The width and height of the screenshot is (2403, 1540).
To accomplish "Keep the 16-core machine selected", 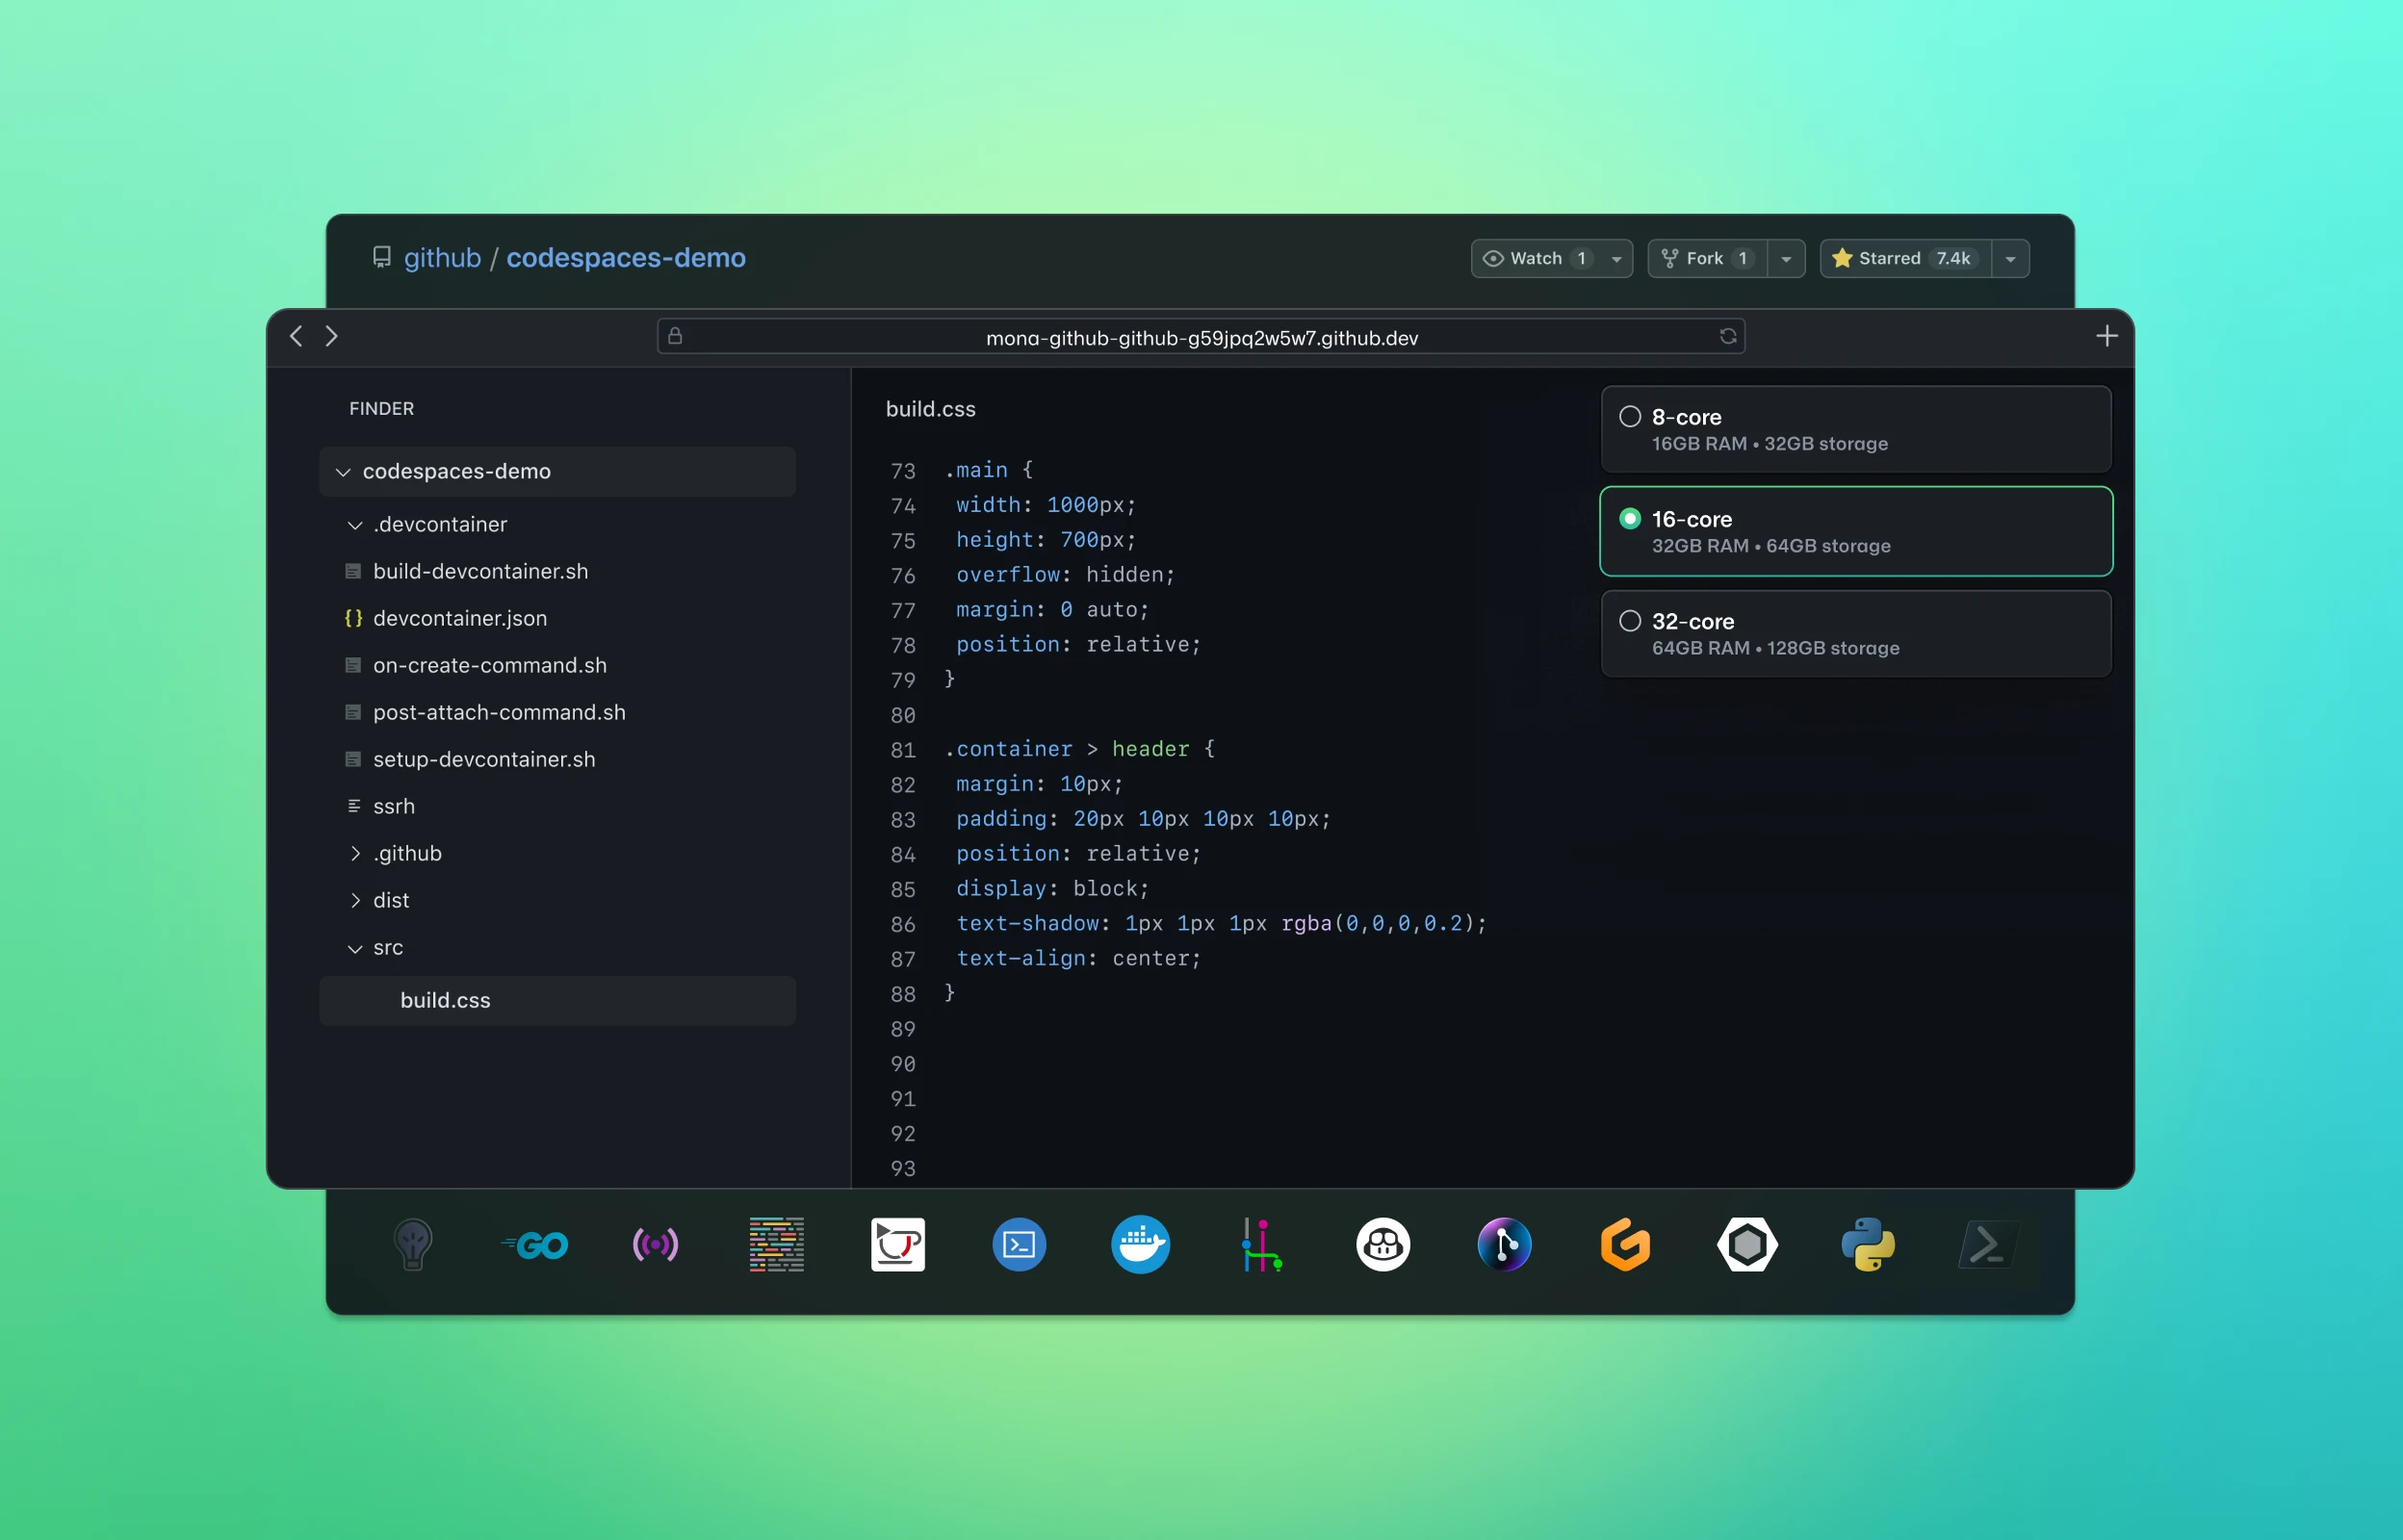I will (1855, 531).
